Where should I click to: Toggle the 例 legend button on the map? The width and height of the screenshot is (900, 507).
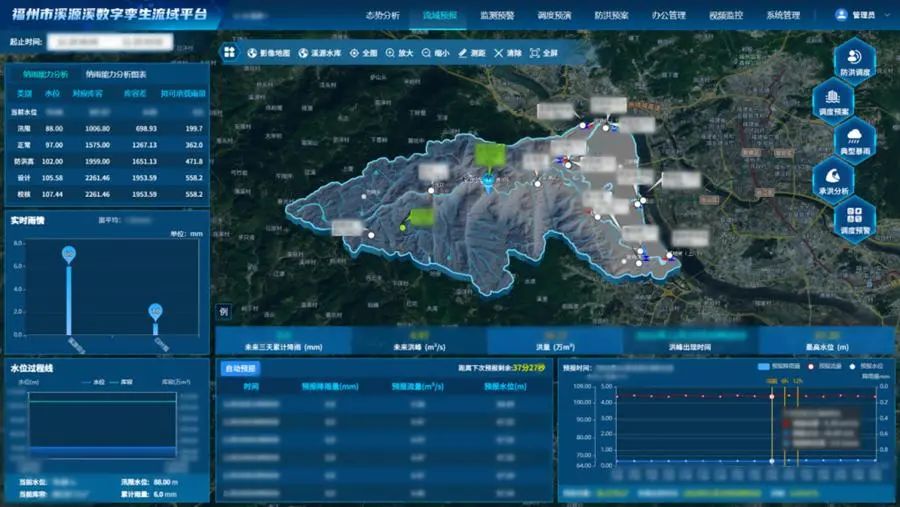click(224, 311)
